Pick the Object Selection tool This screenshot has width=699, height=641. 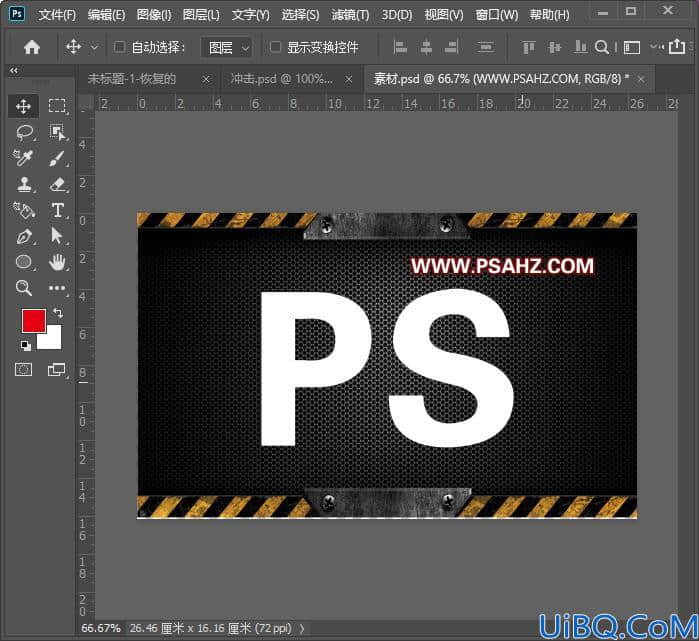57,132
